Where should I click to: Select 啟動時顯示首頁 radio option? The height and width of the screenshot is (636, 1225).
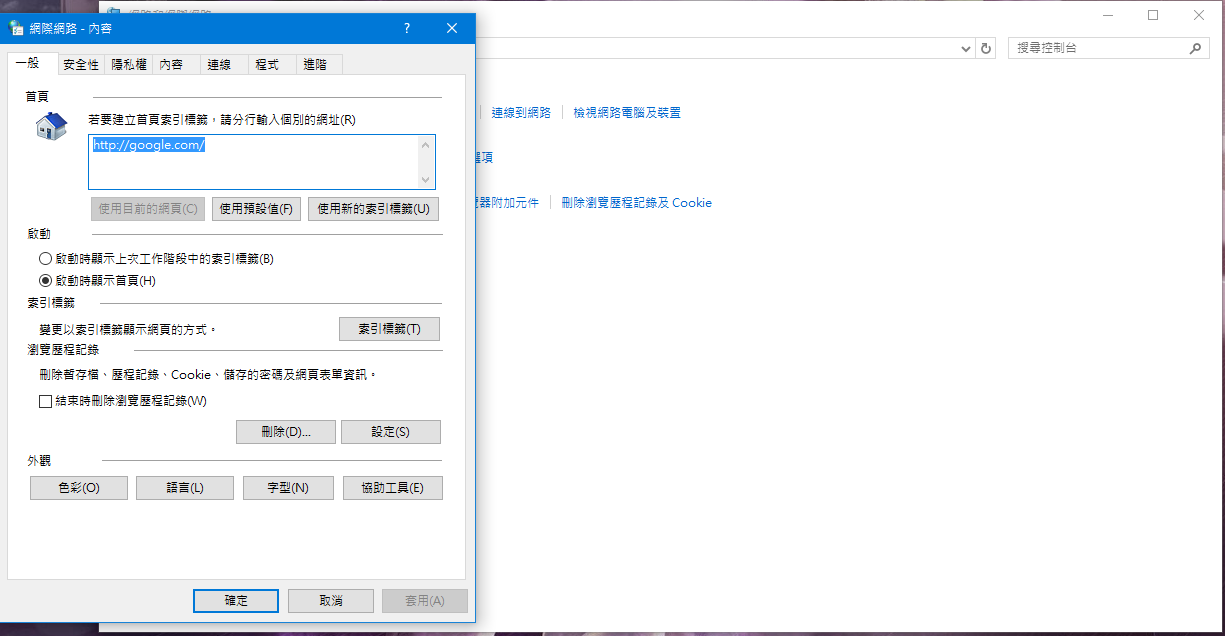pos(45,281)
